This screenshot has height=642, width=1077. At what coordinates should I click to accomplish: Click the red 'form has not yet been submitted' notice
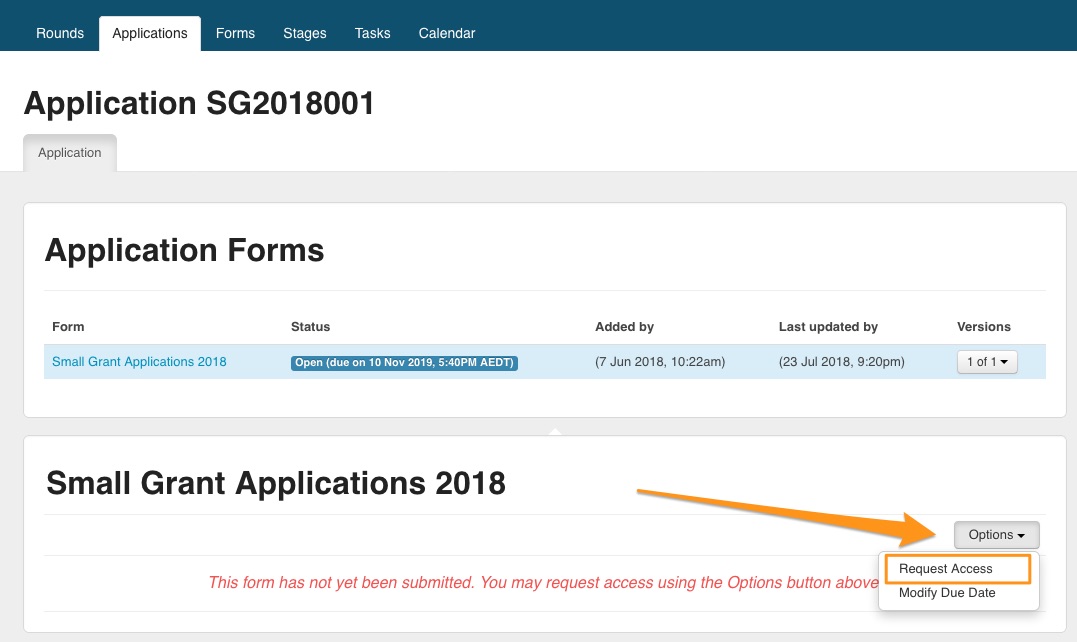(540, 583)
